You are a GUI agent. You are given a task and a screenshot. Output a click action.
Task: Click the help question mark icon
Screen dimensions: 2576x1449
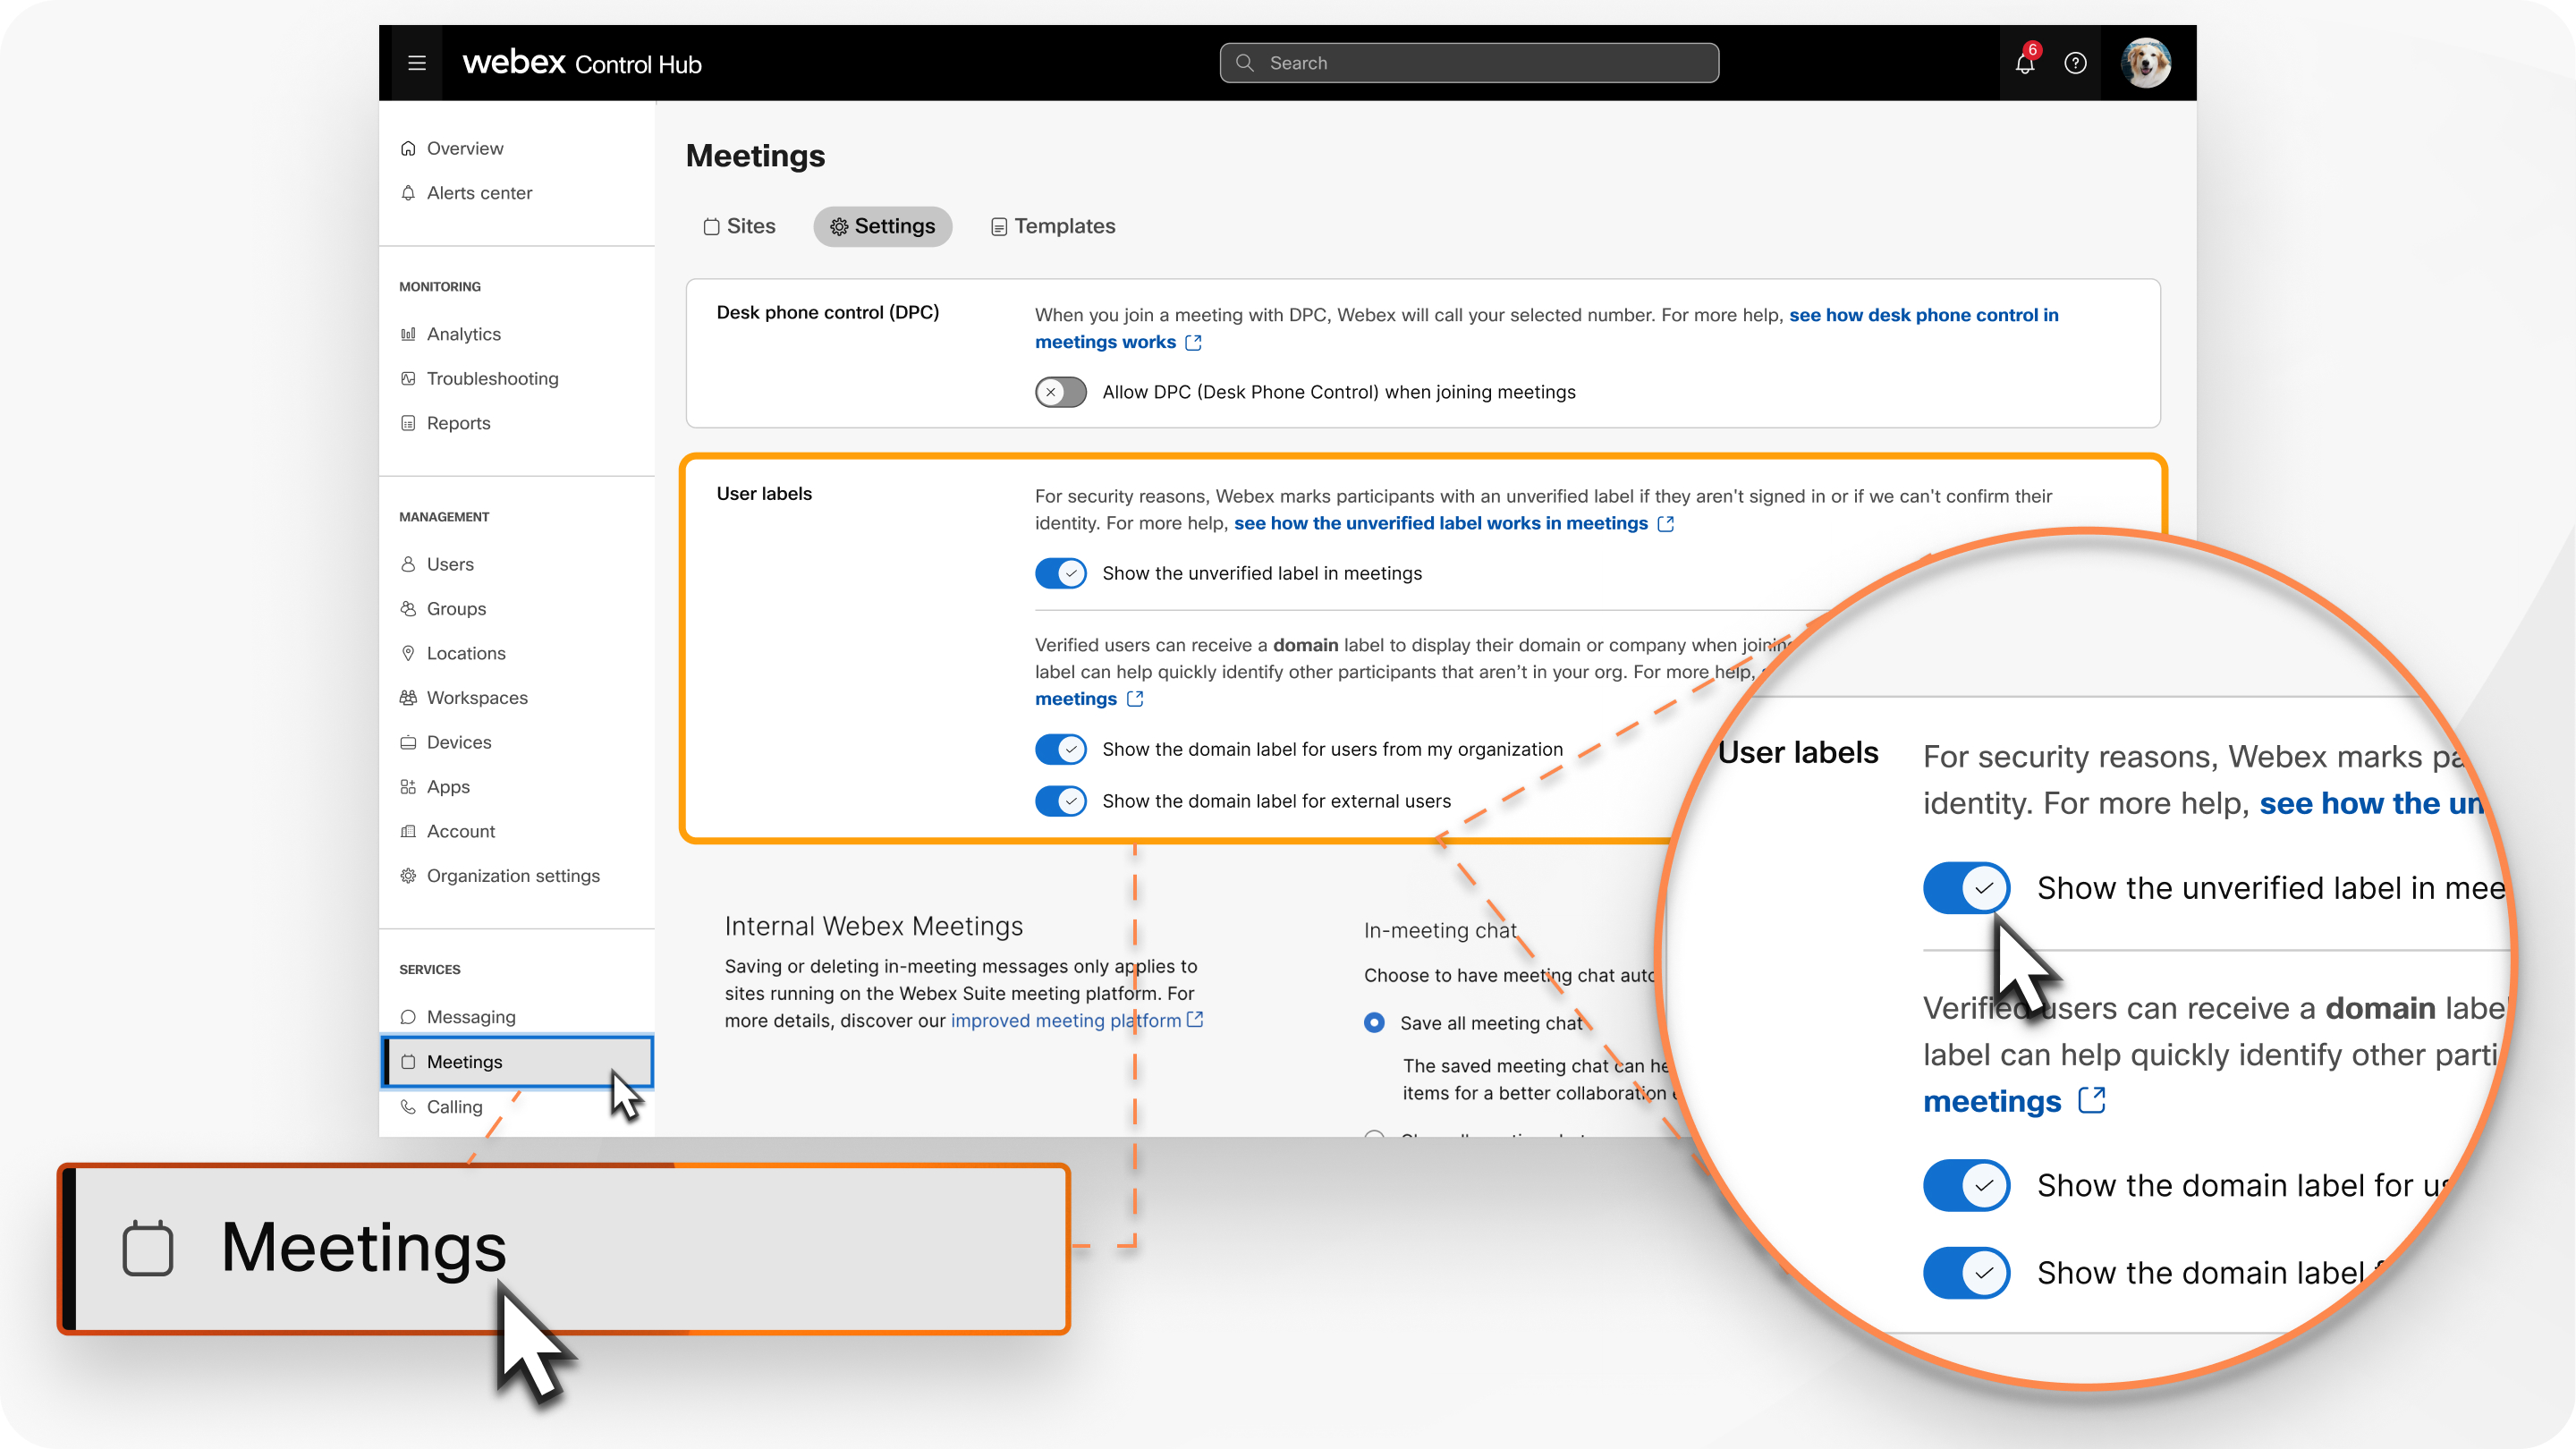pos(2077,62)
